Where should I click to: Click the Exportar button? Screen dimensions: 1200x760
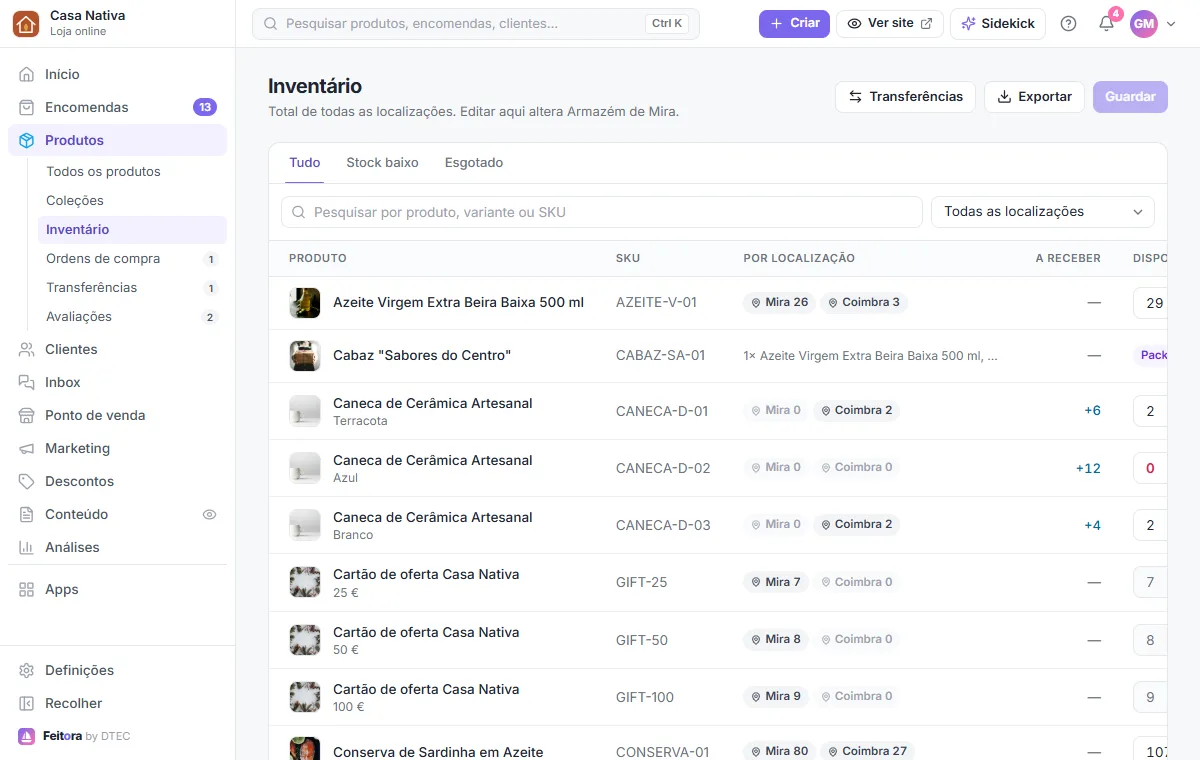1034,97
